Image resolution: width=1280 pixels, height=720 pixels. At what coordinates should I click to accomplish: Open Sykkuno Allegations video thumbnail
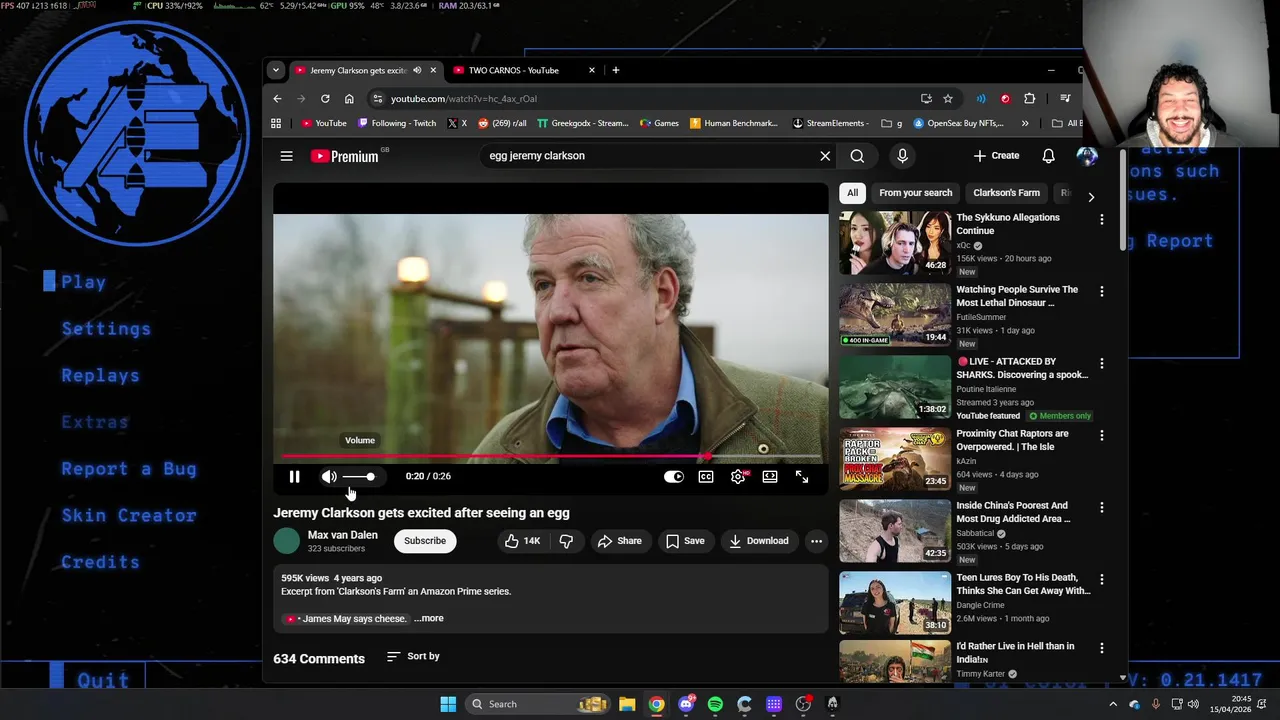(895, 243)
